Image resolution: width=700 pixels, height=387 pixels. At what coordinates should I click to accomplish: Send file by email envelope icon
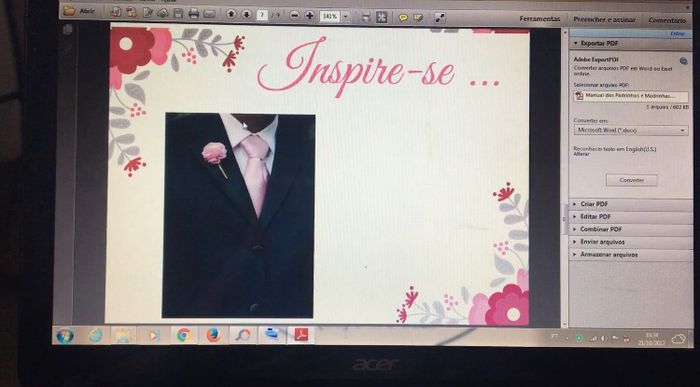point(209,14)
